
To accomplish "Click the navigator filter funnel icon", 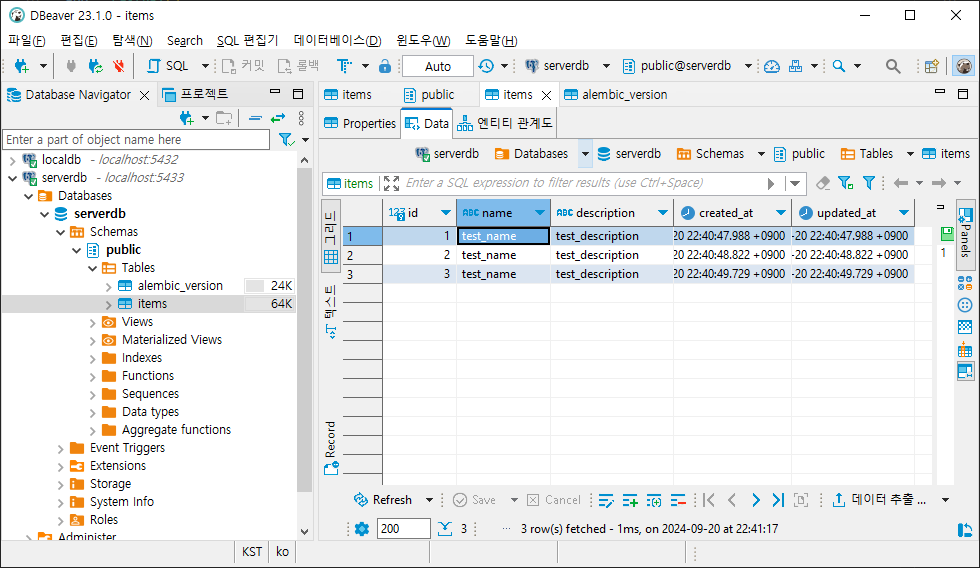I will 286,140.
